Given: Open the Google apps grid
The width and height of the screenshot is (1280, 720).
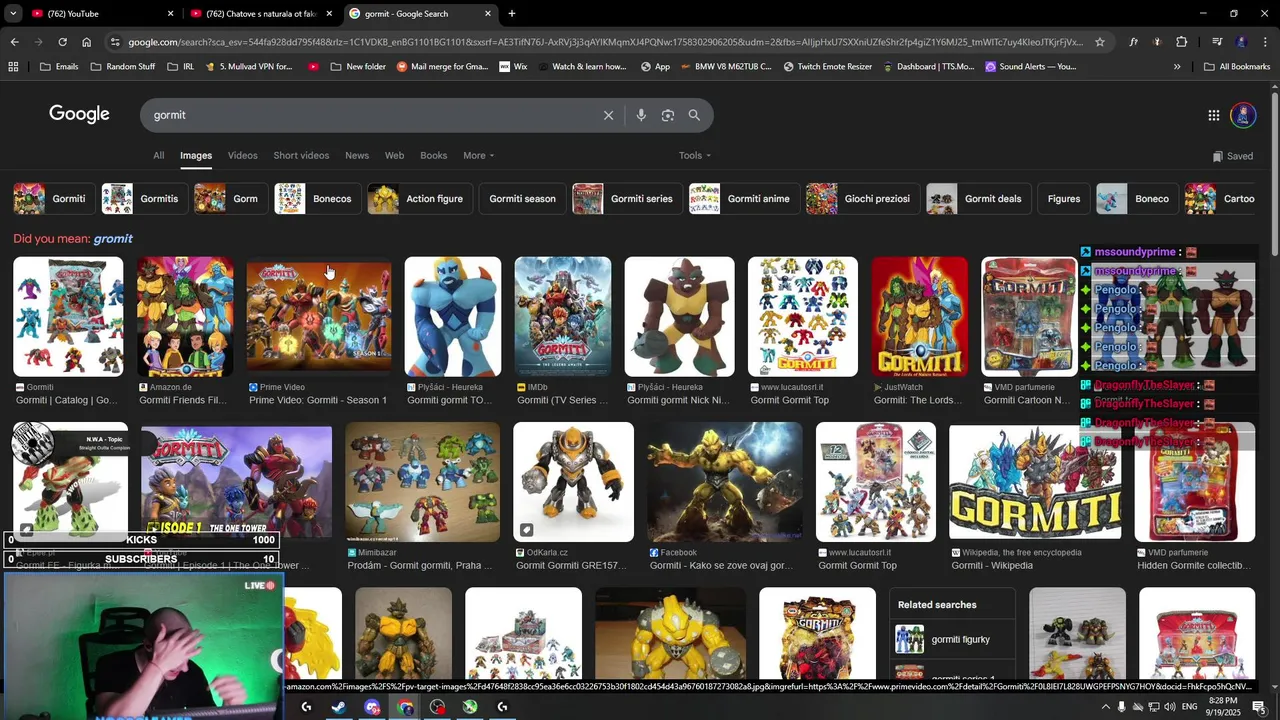Looking at the screenshot, I should (x=1213, y=115).
